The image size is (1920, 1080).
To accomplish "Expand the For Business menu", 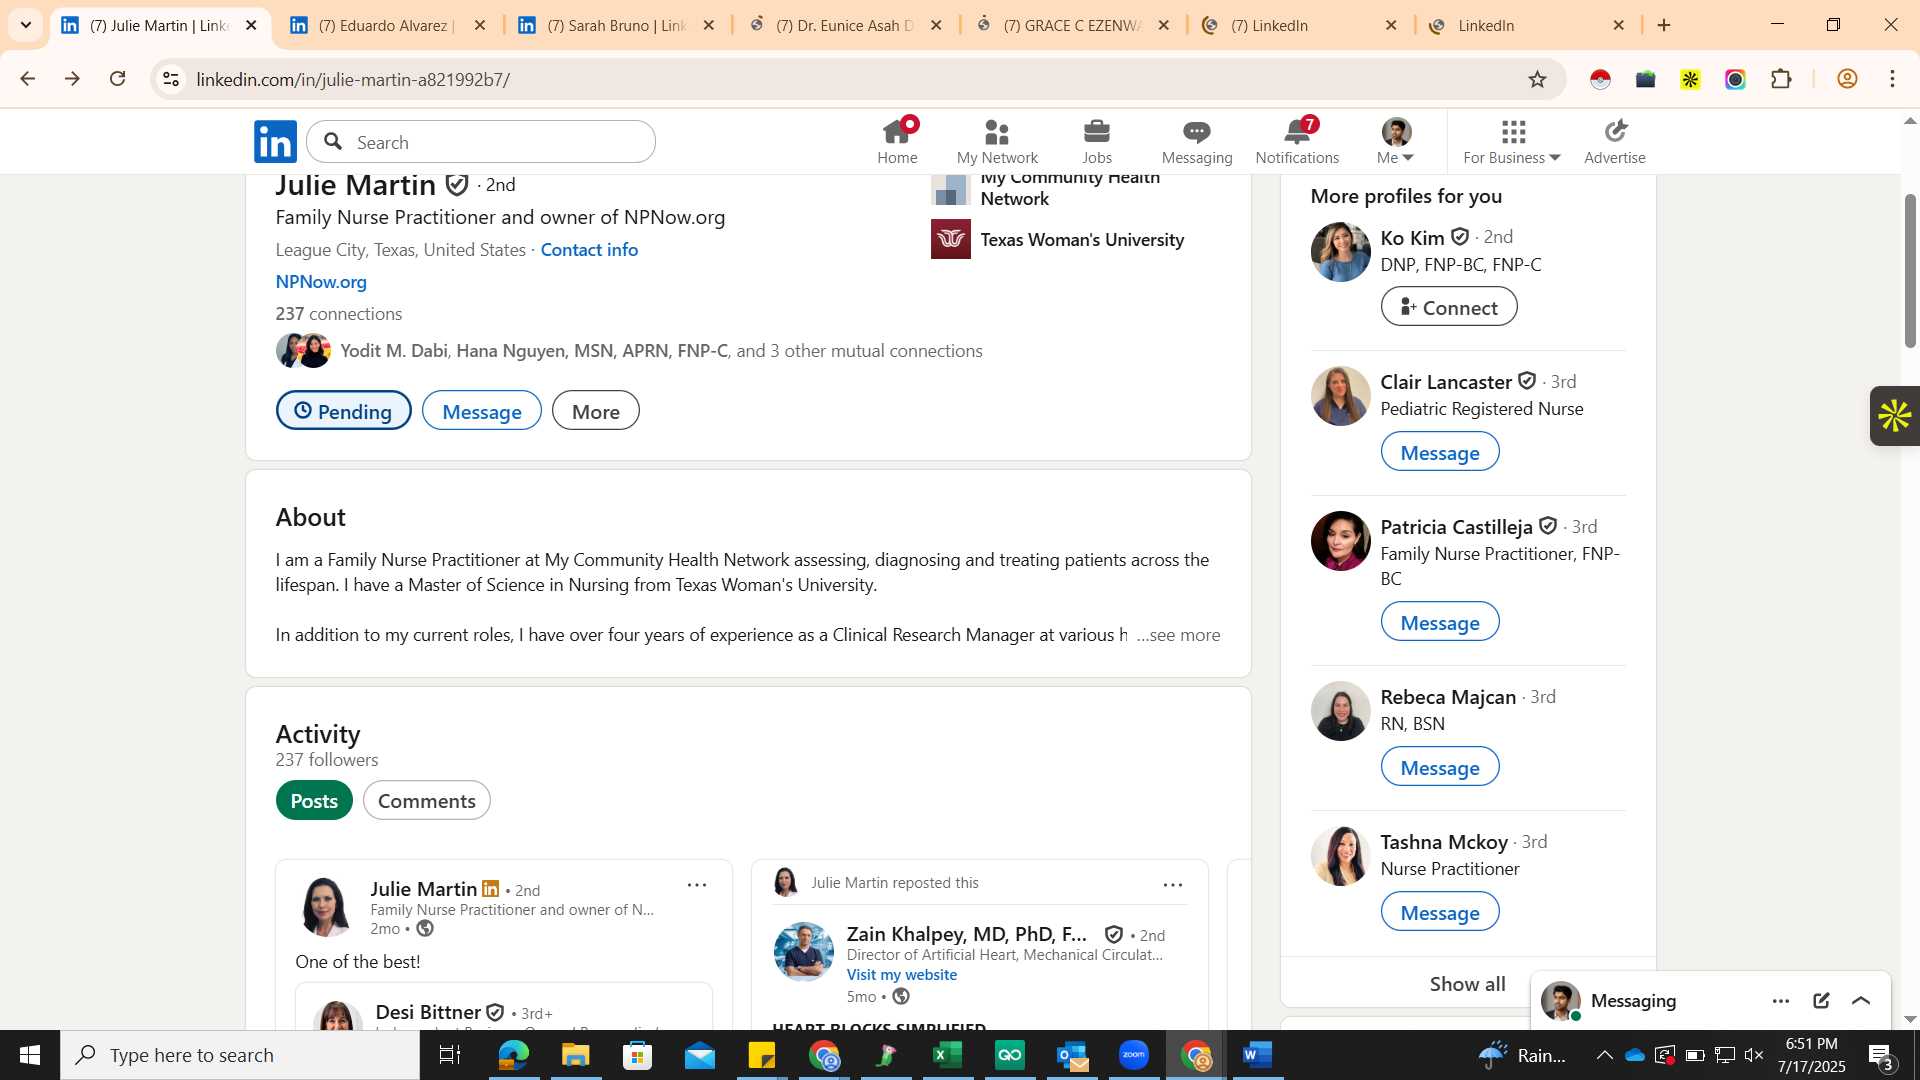I will tap(1512, 141).
